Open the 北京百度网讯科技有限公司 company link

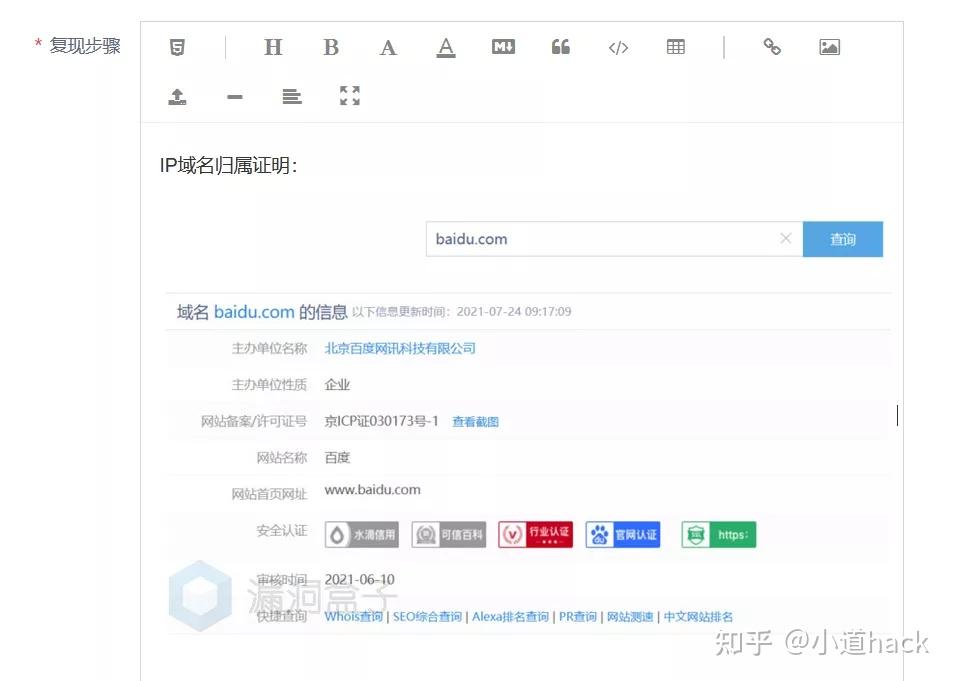[399, 348]
